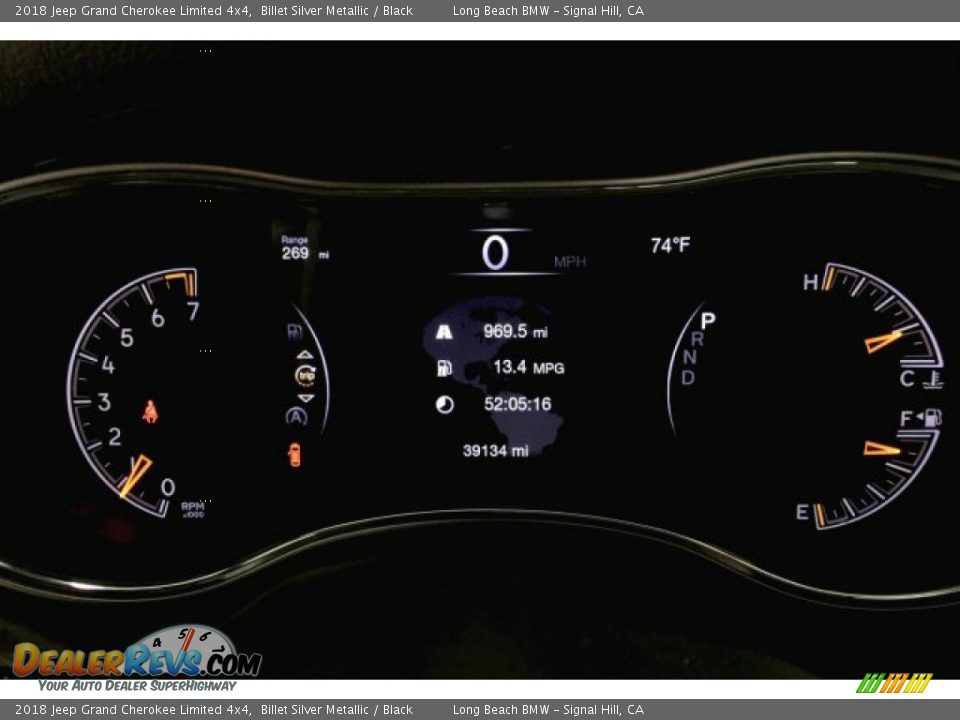960x720 pixels.
Task: Click the 74°F outside temperature reading
Action: [x=670, y=245]
